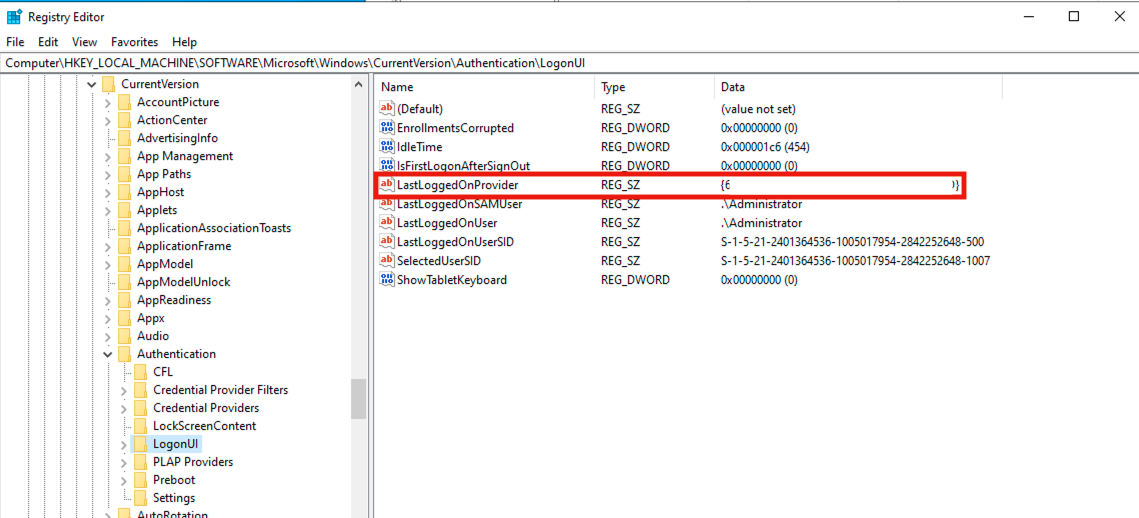Select the LockScreenContent key in tree
The image size is (1139, 518).
click(204, 426)
